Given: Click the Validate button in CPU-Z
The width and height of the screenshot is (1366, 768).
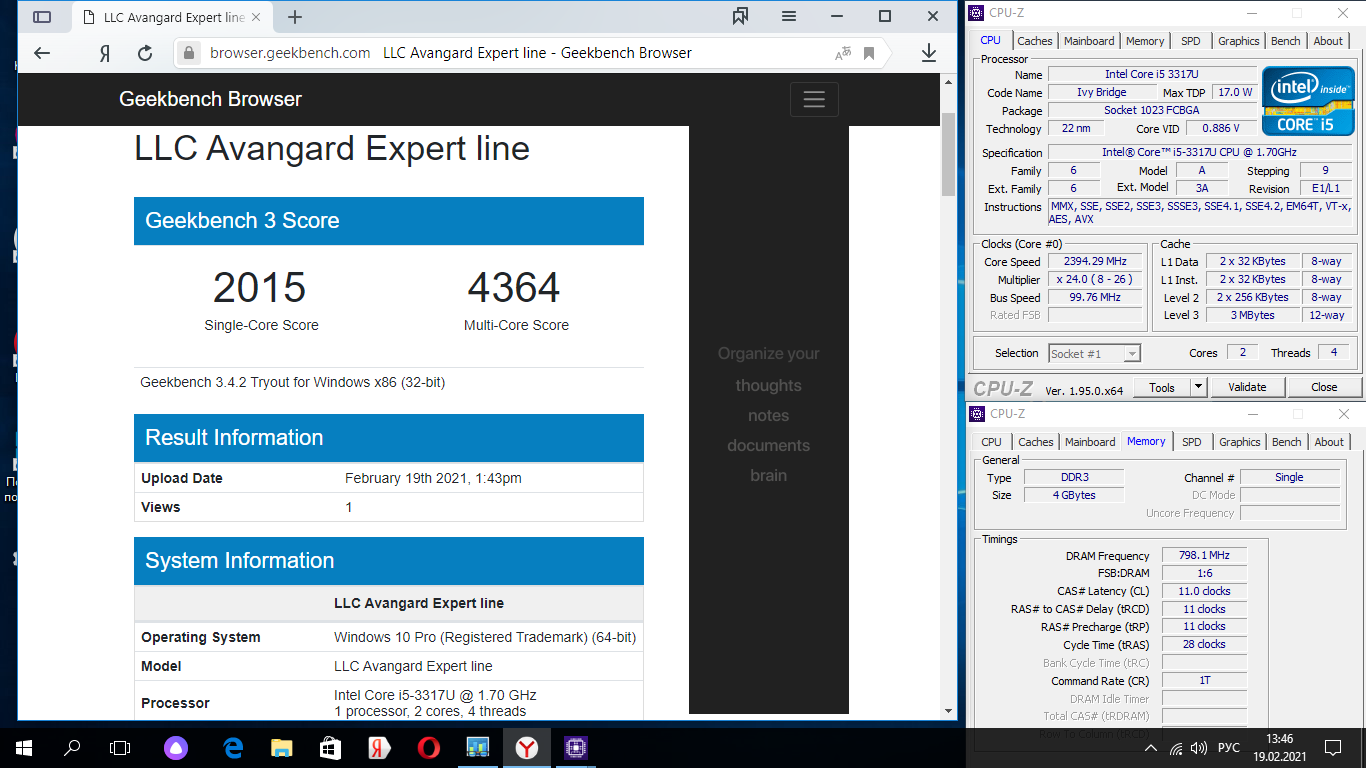Looking at the screenshot, I should click(1247, 387).
